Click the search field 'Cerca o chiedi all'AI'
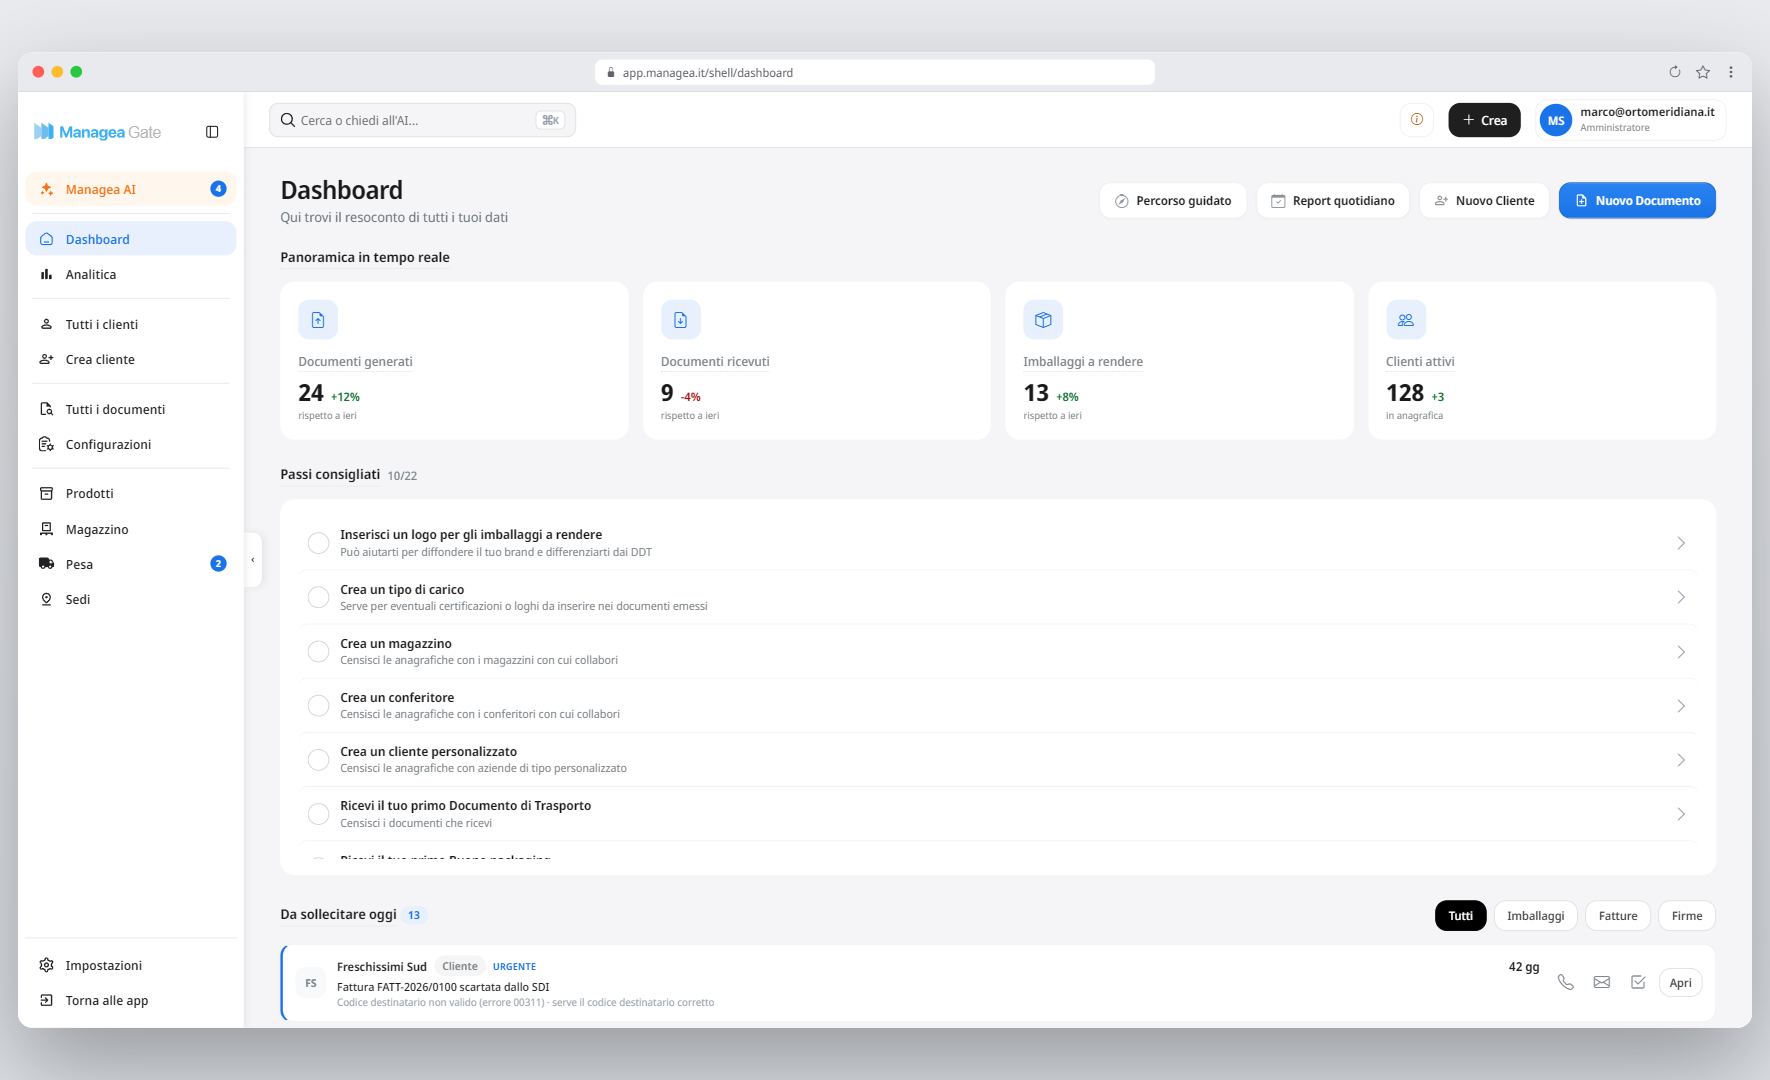The width and height of the screenshot is (1770, 1080). pyautogui.click(x=422, y=120)
